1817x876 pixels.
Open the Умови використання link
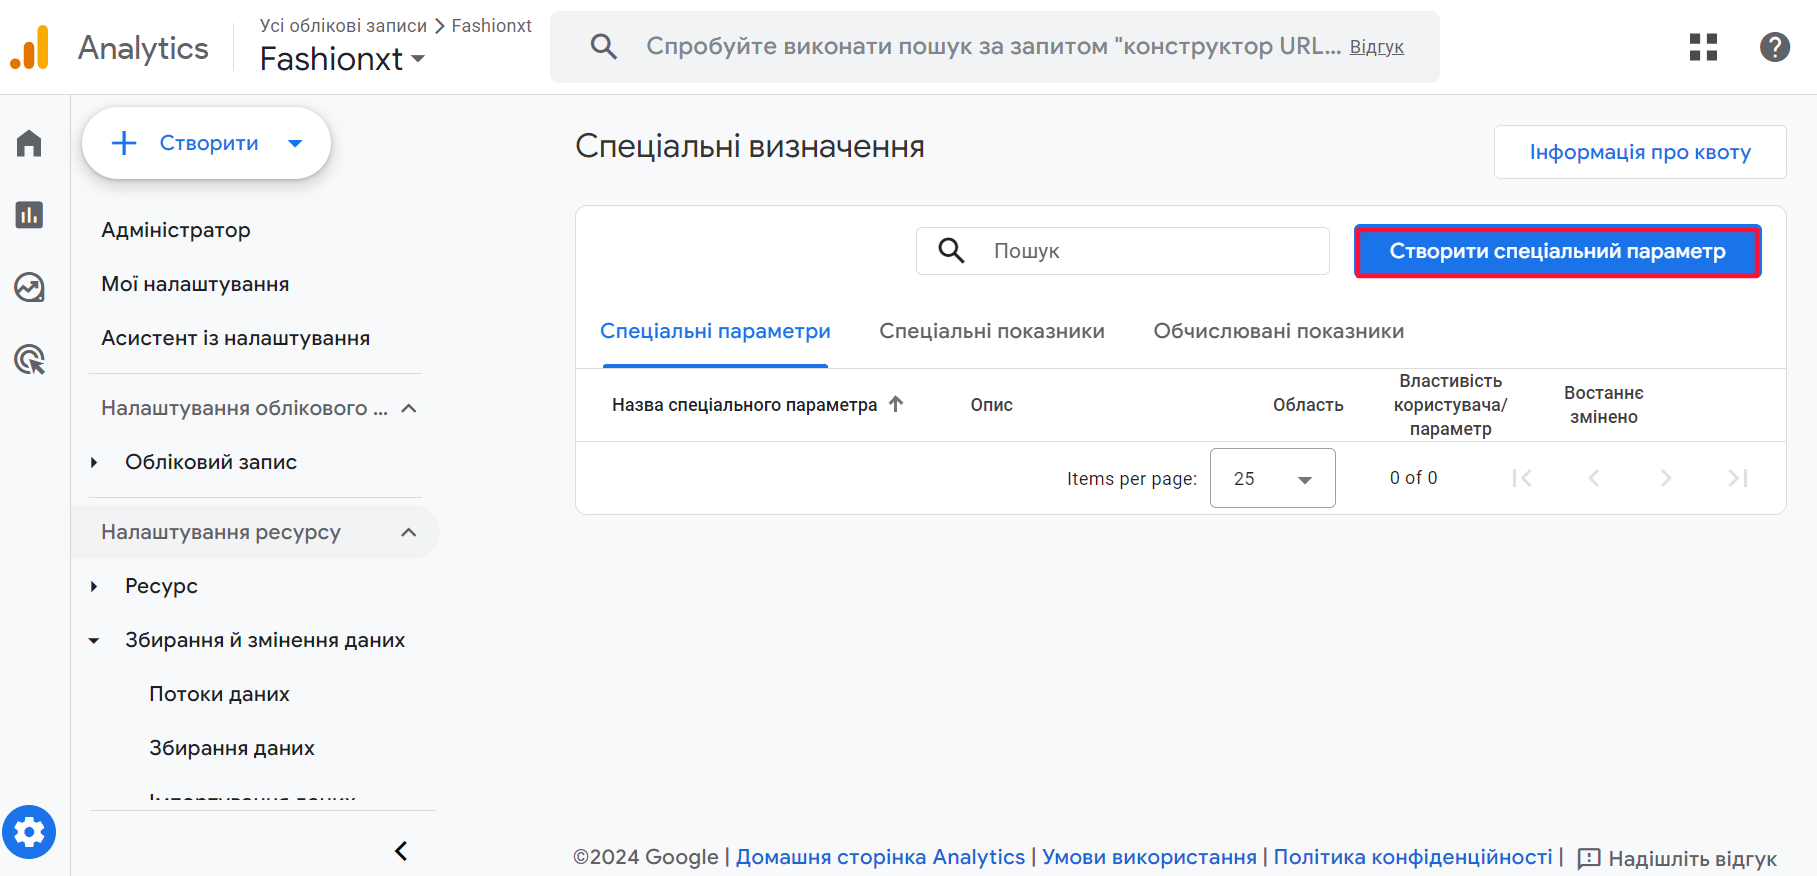[1150, 857]
